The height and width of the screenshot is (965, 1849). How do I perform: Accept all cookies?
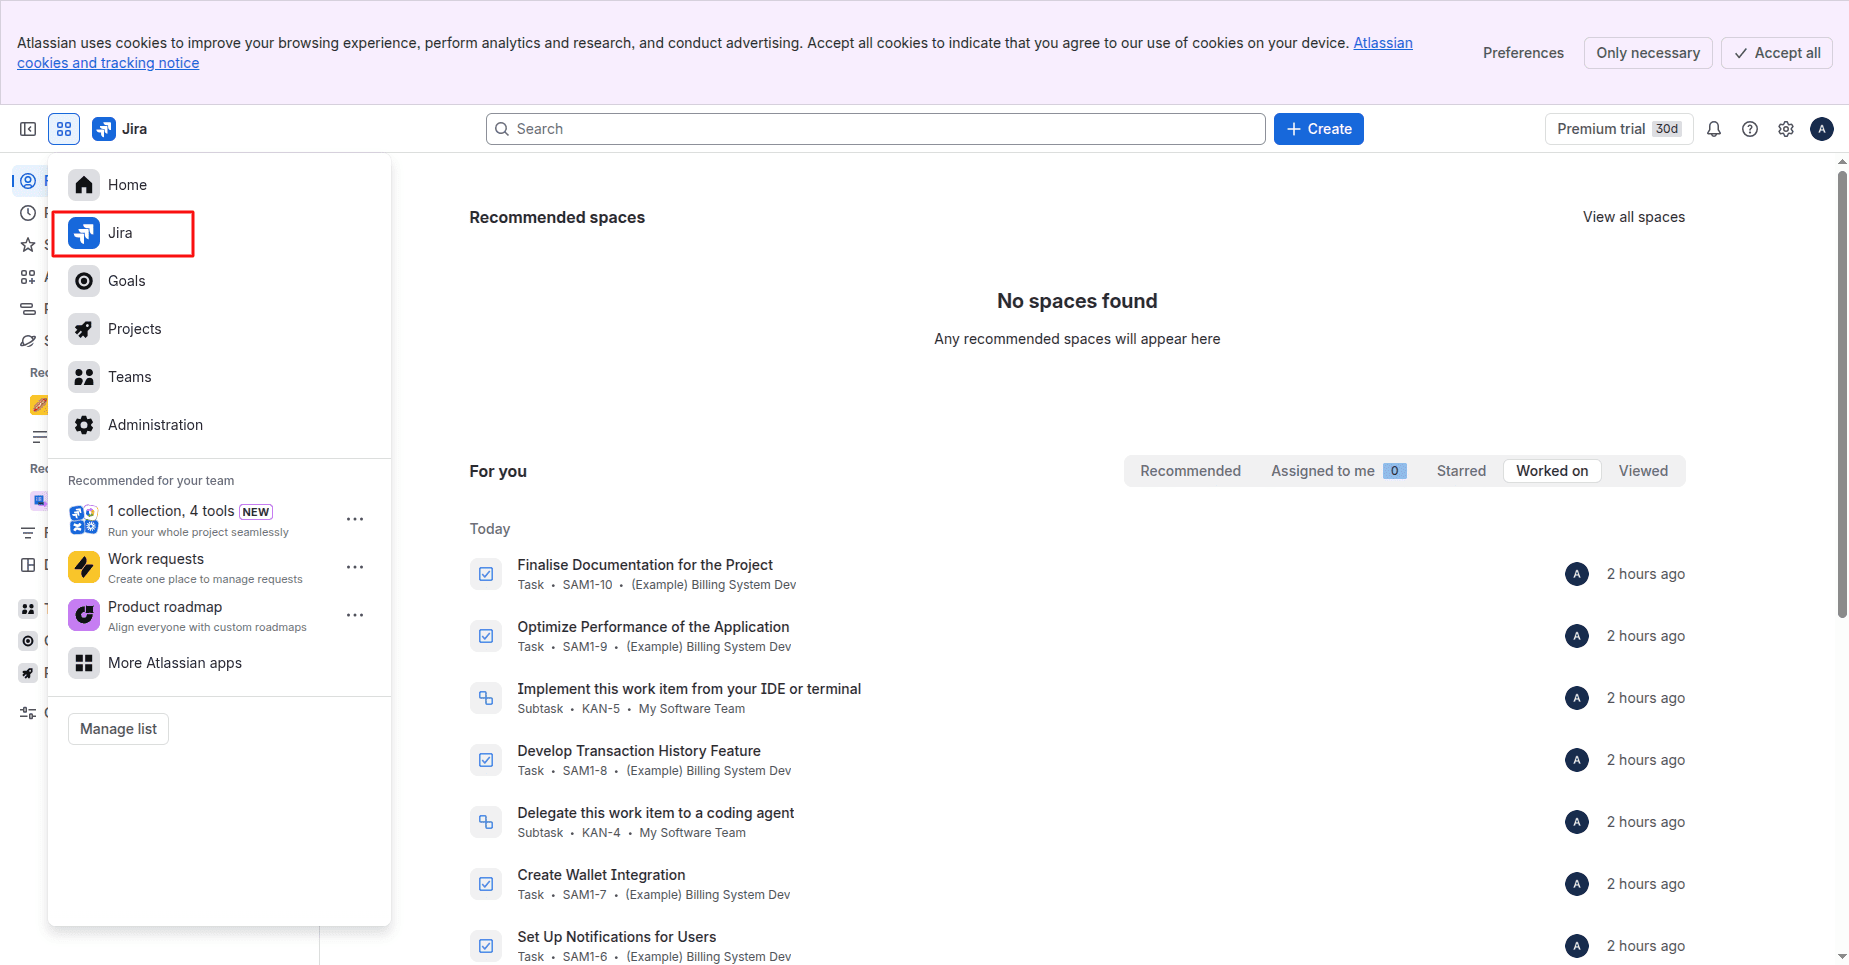(1777, 53)
